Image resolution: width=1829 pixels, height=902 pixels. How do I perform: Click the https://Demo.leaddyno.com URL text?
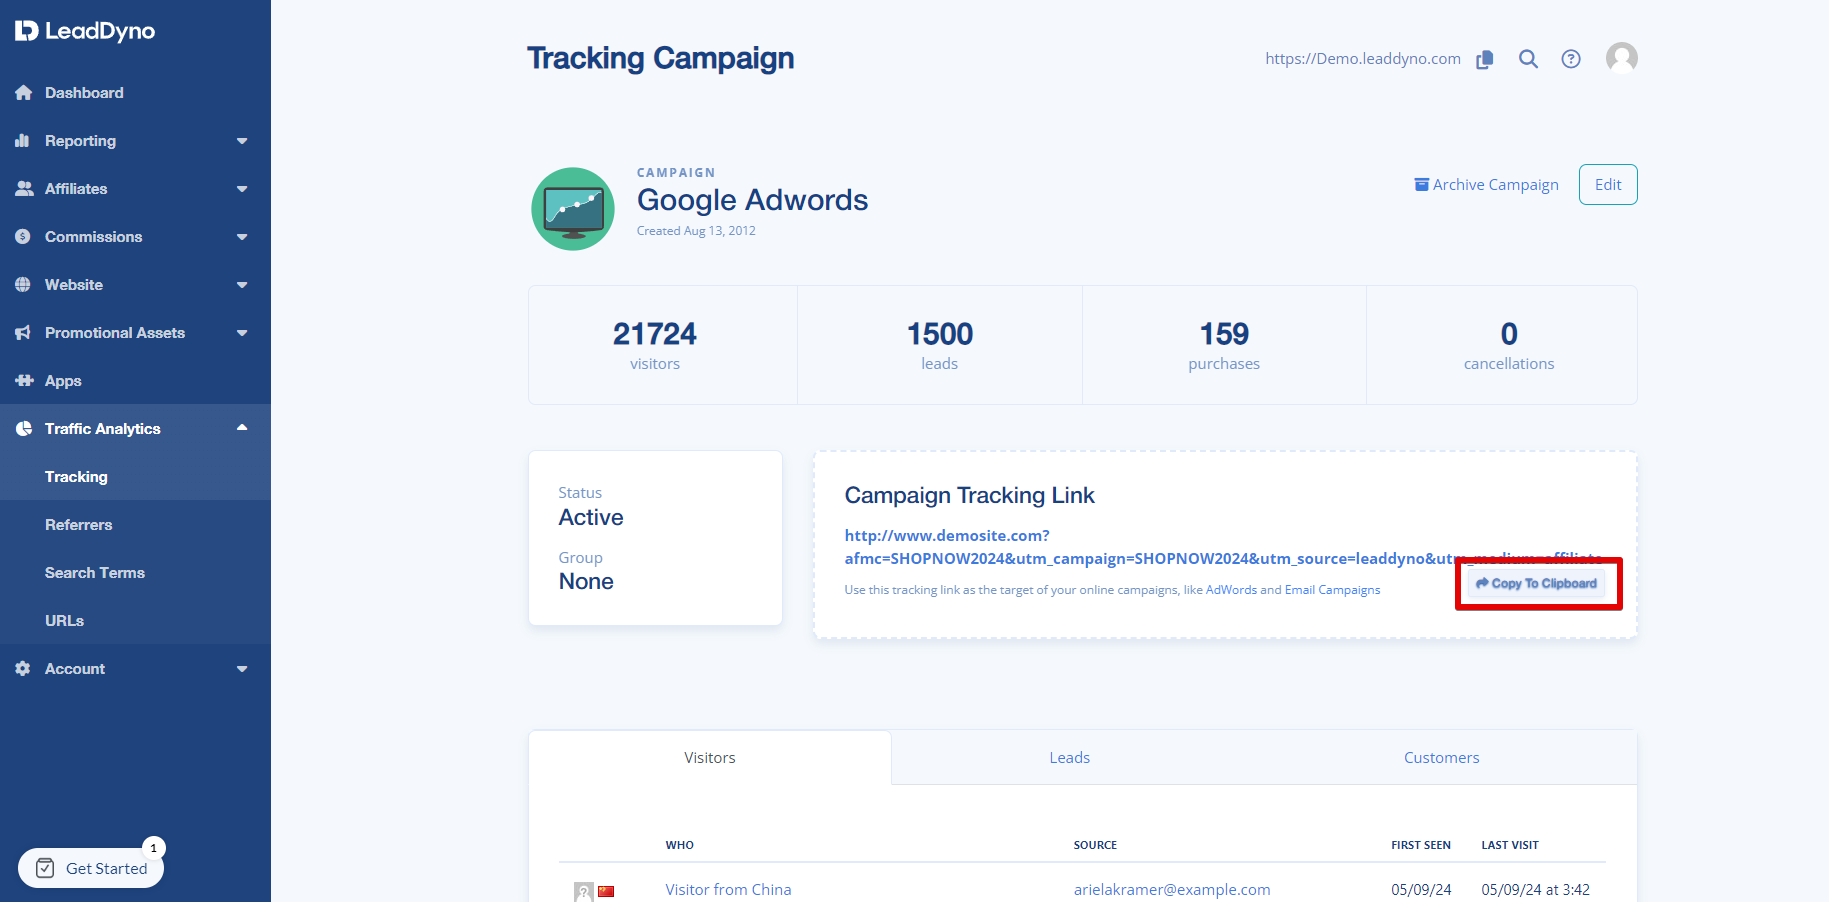[1363, 59]
